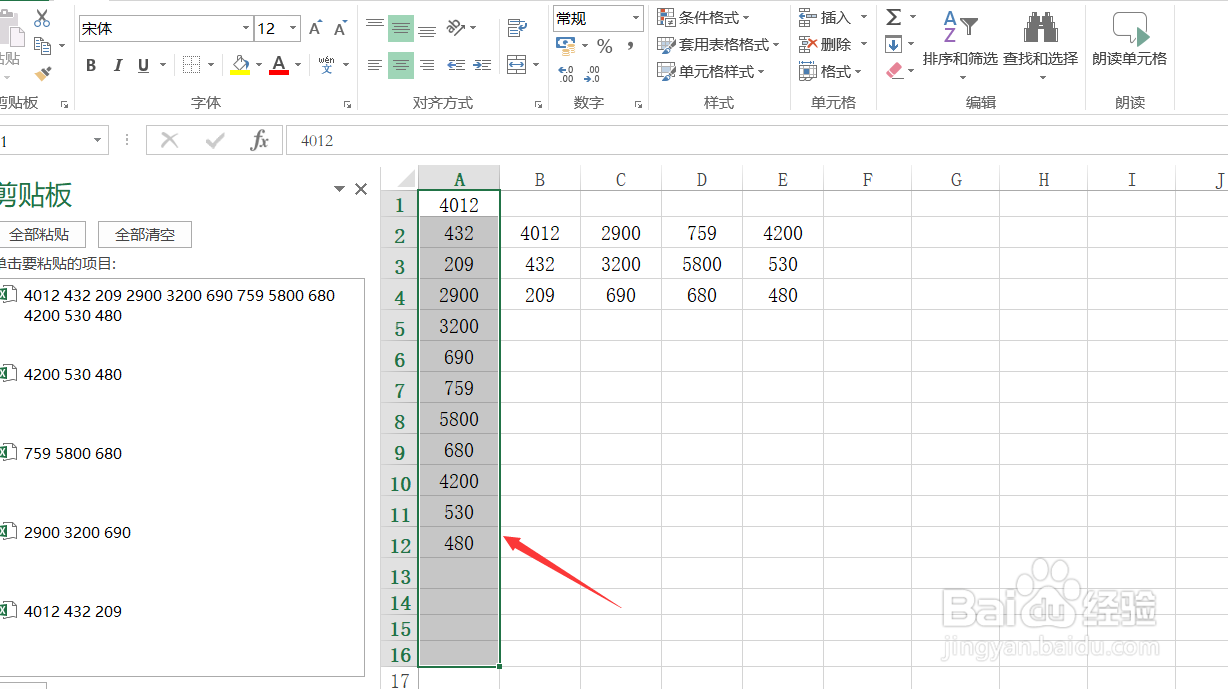Paste clipboard item 759 5800 680

[x=73, y=454]
